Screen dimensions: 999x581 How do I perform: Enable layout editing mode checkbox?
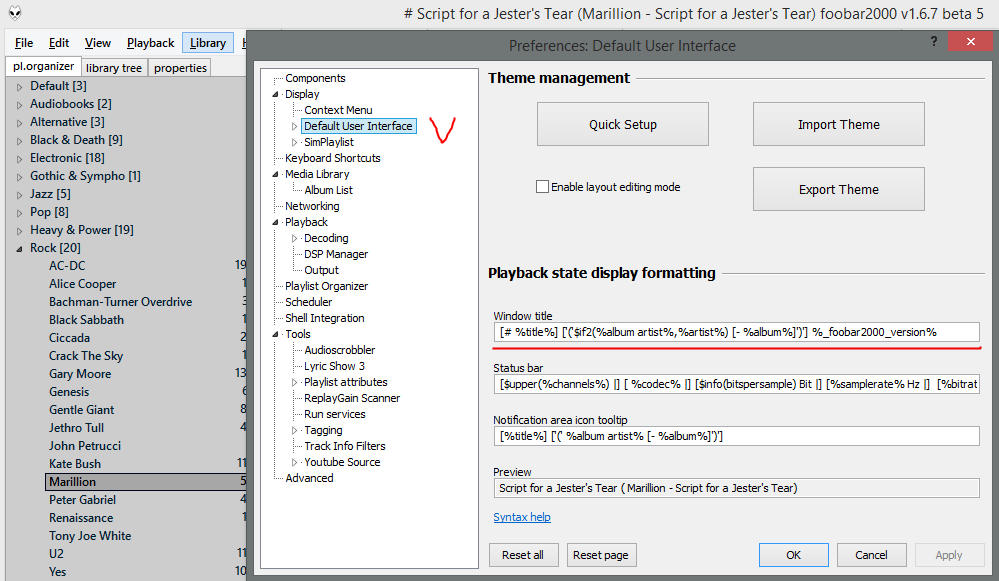pos(543,187)
